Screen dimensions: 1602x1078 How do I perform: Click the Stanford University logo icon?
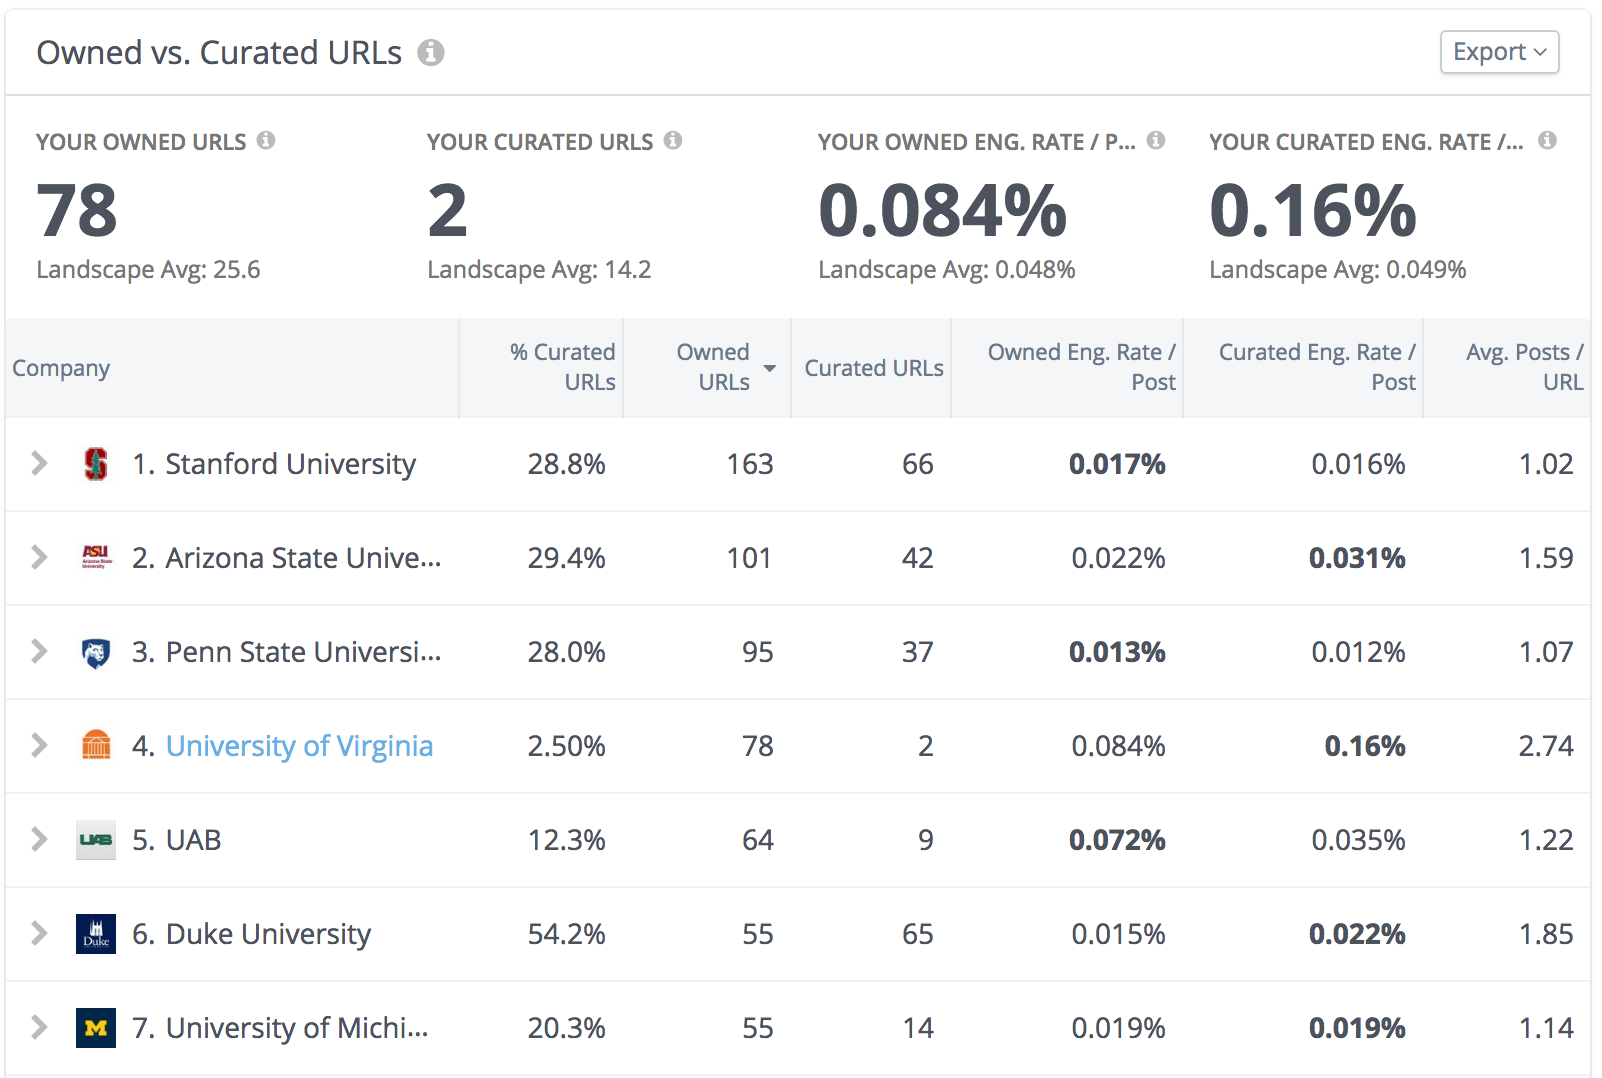(x=96, y=464)
